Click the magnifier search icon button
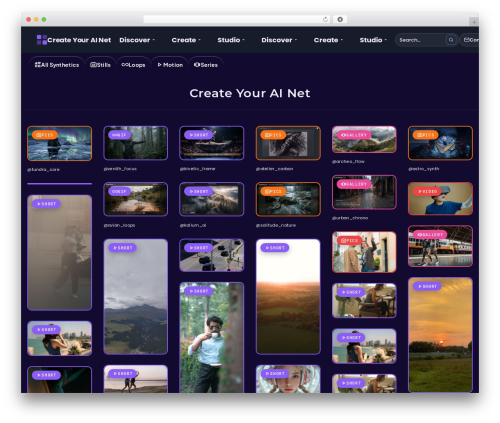The width and height of the screenshot is (500, 423). click(x=451, y=40)
